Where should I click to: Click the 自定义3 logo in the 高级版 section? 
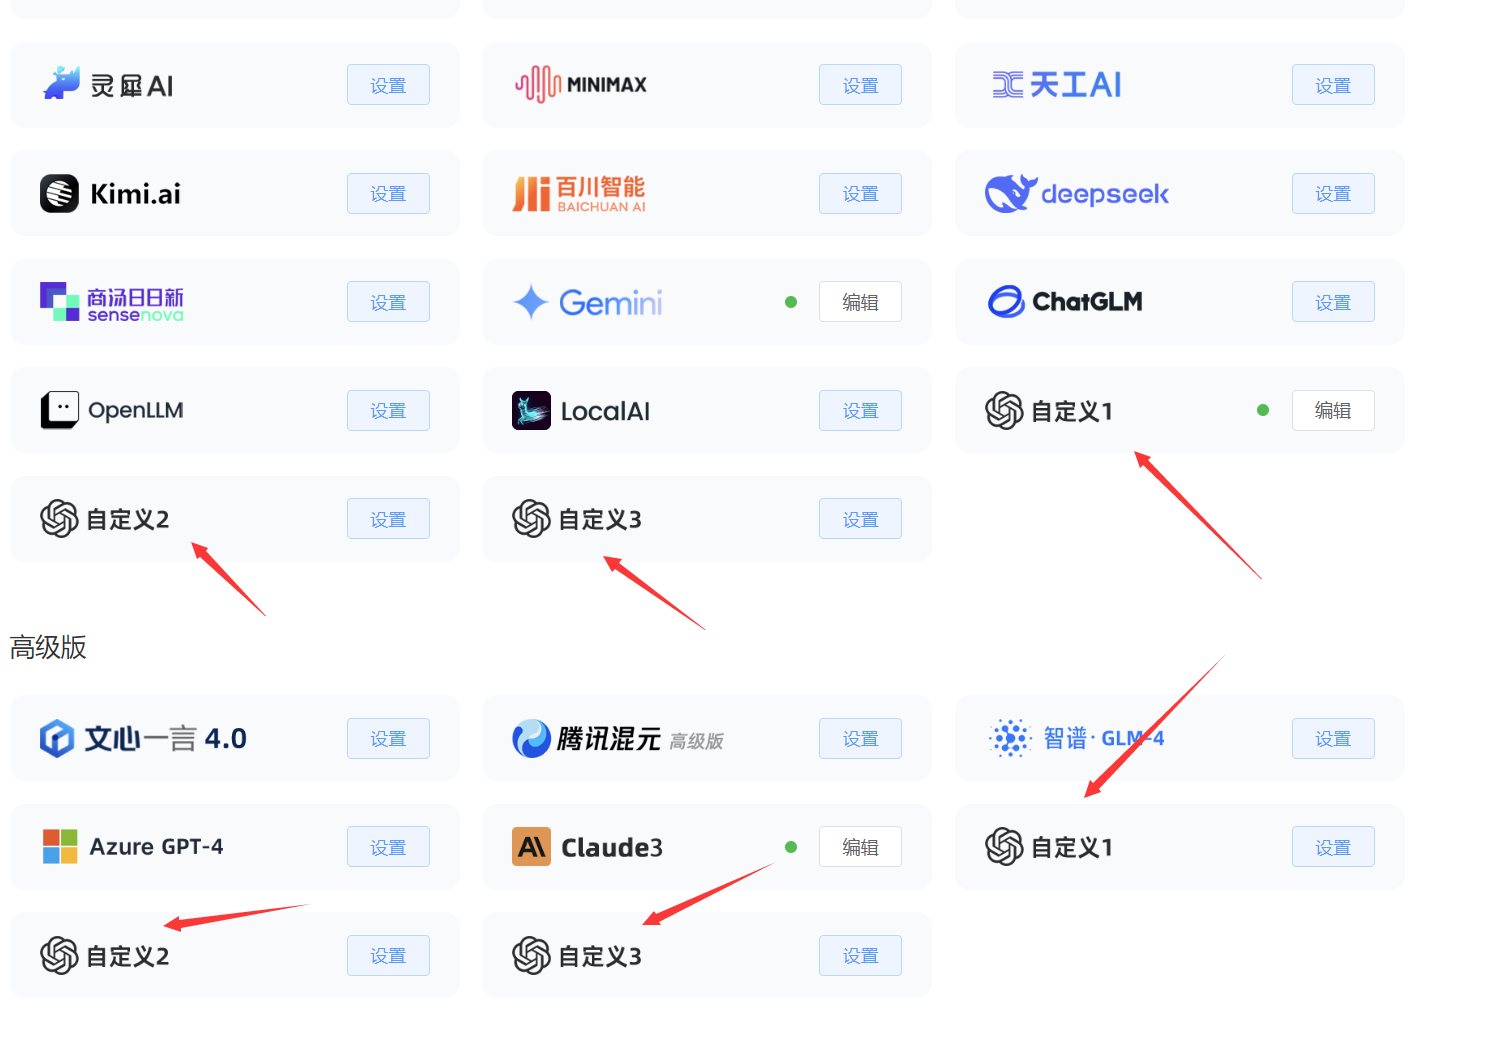tap(531, 955)
